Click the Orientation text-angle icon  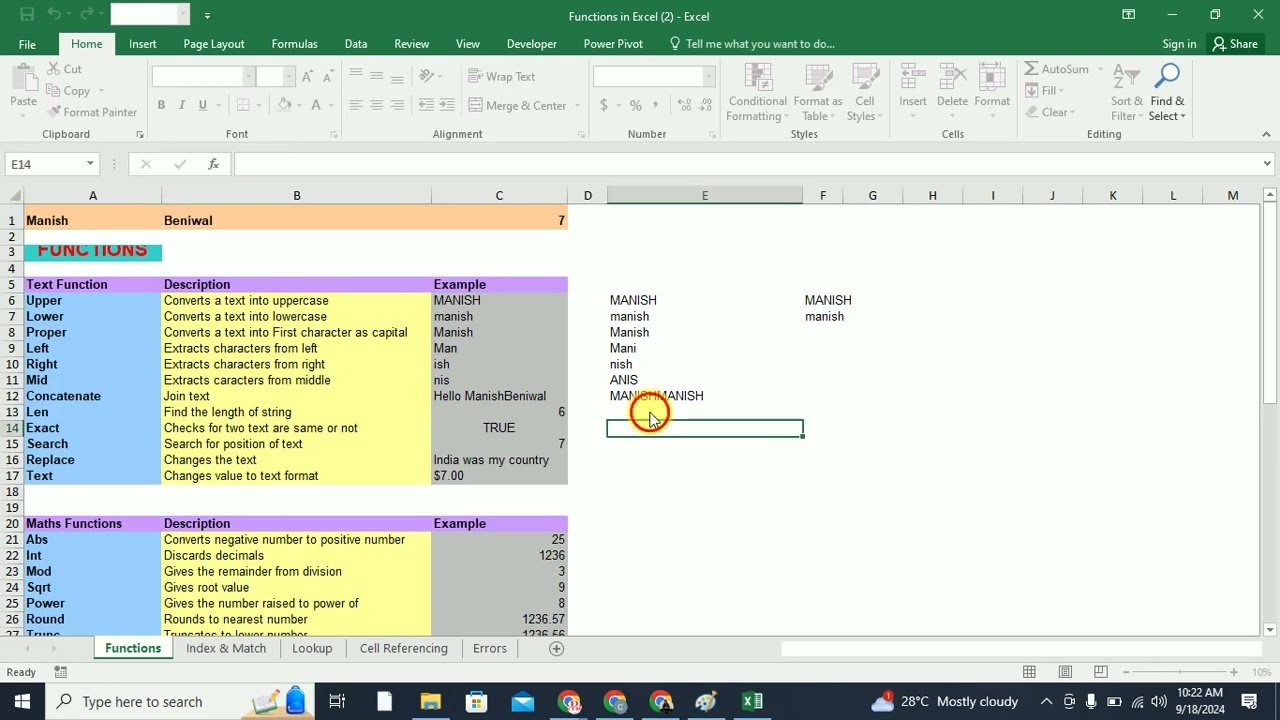(x=427, y=77)
